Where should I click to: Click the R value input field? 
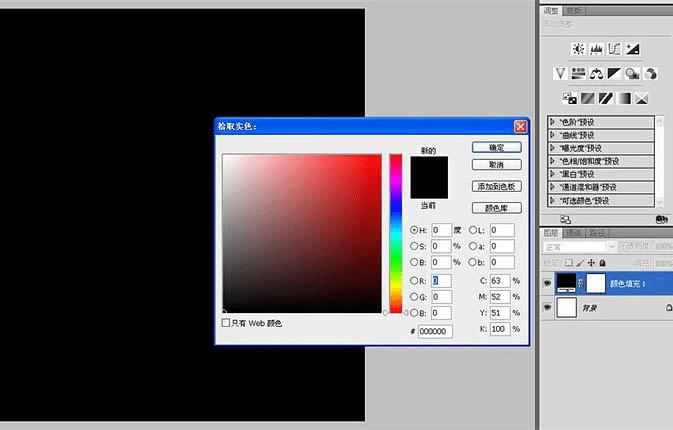pos(441,280)
